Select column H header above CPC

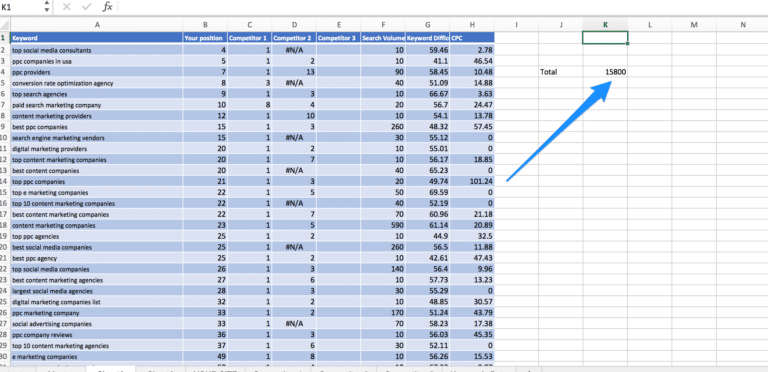click(x=472, y=24)
